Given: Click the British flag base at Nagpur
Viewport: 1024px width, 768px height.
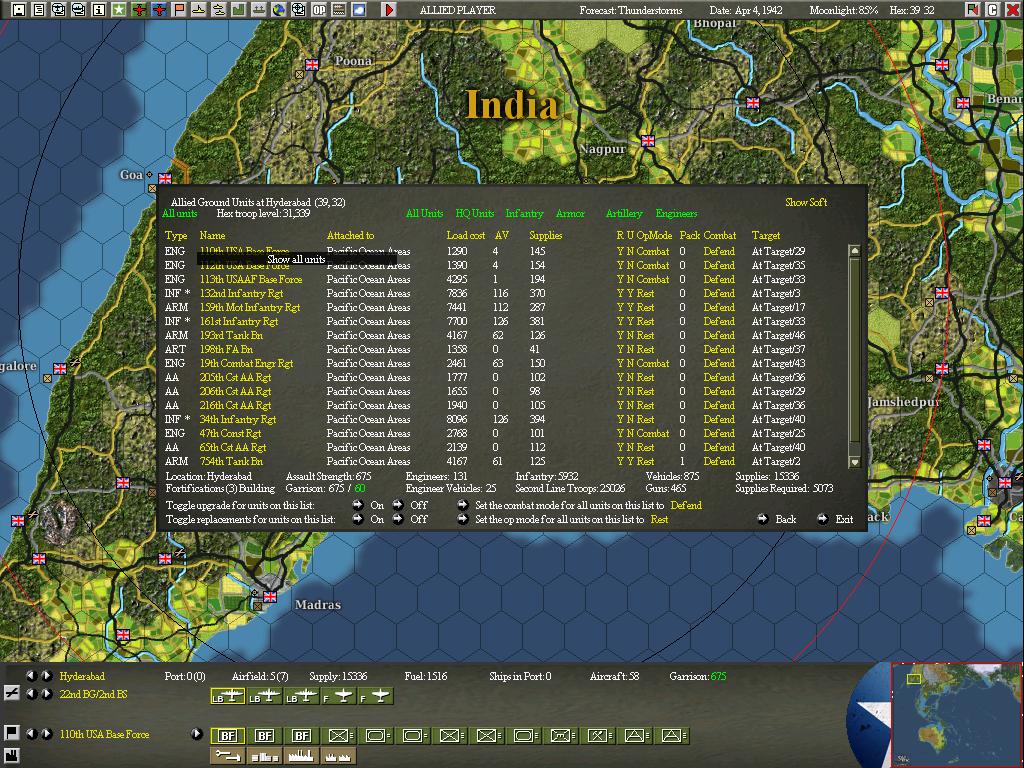Looking at the screenshot, I should click(648, 140).
